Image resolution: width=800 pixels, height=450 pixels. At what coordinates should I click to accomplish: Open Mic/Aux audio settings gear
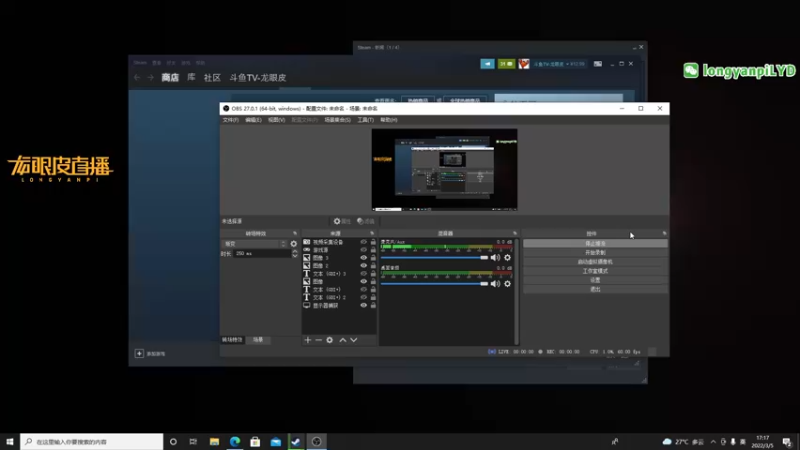(507, 258)
